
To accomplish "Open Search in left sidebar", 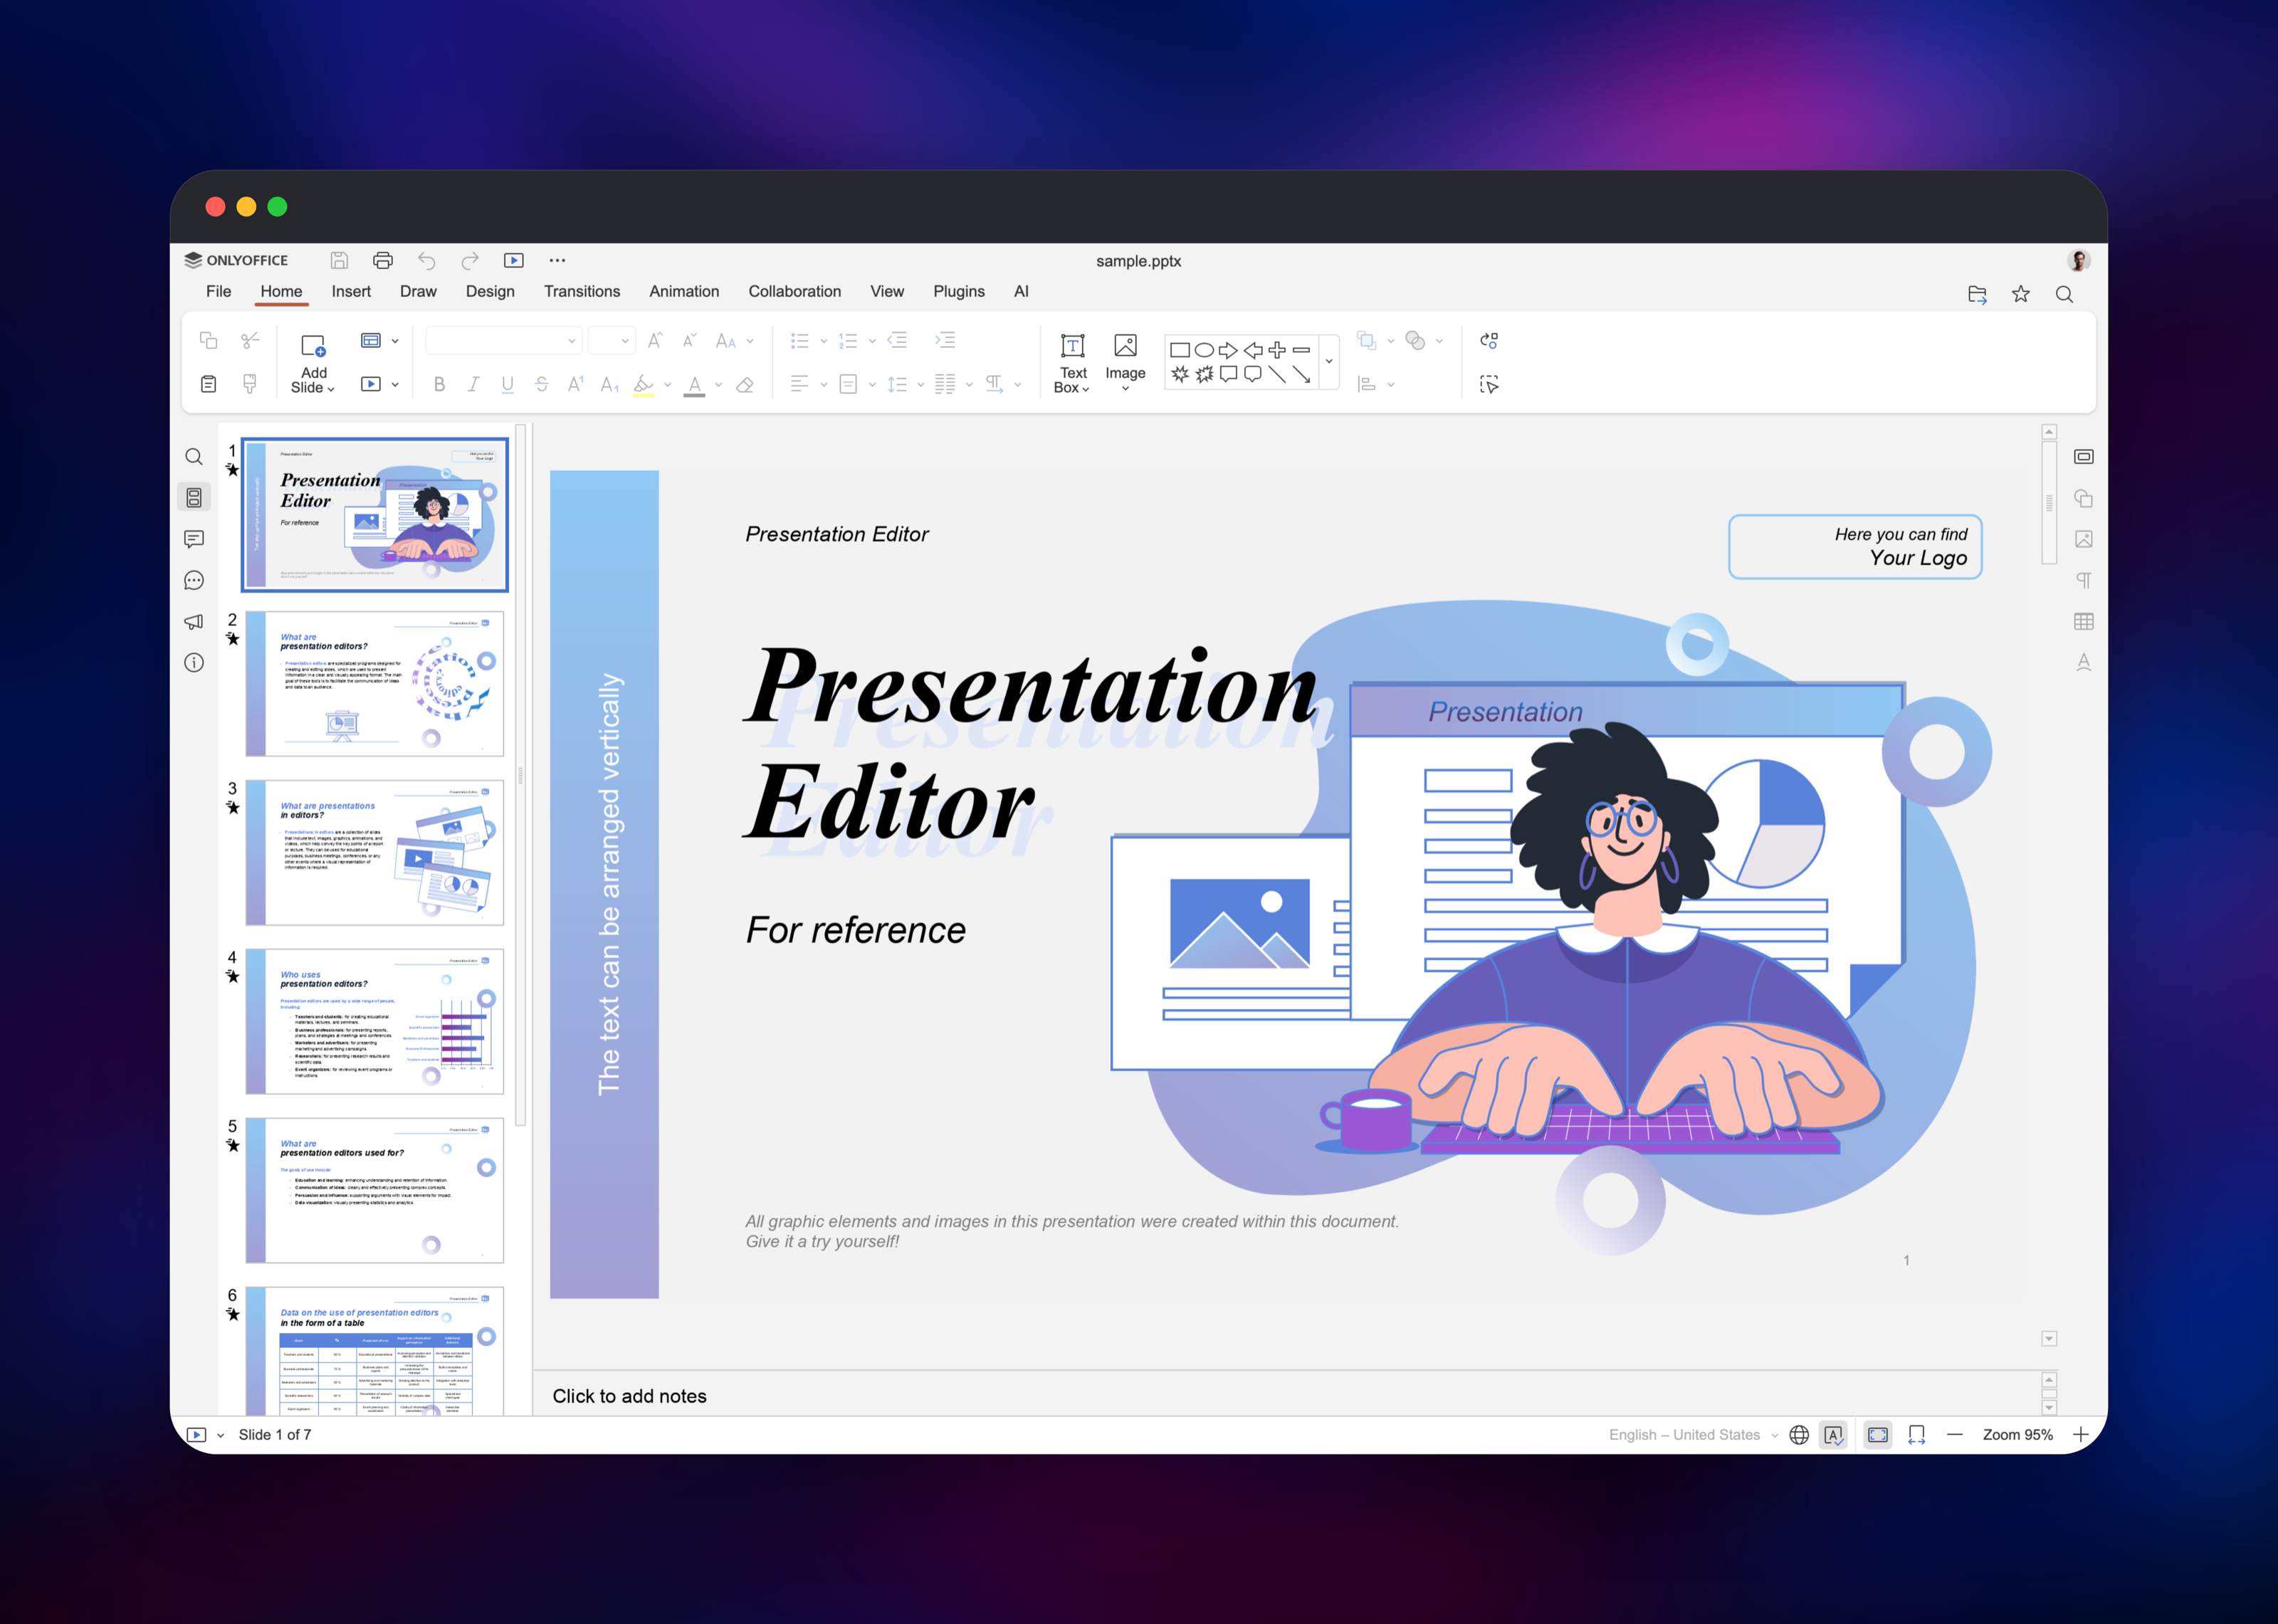I will [x=194, y=457].
